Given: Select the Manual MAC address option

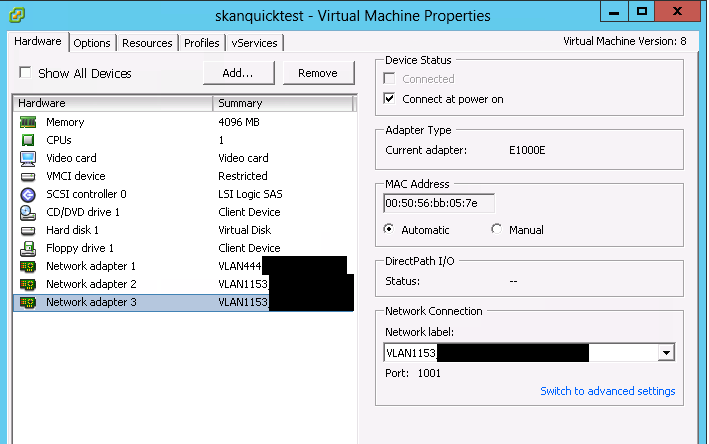Looking at the screenshot, I should tap(497, 229).
